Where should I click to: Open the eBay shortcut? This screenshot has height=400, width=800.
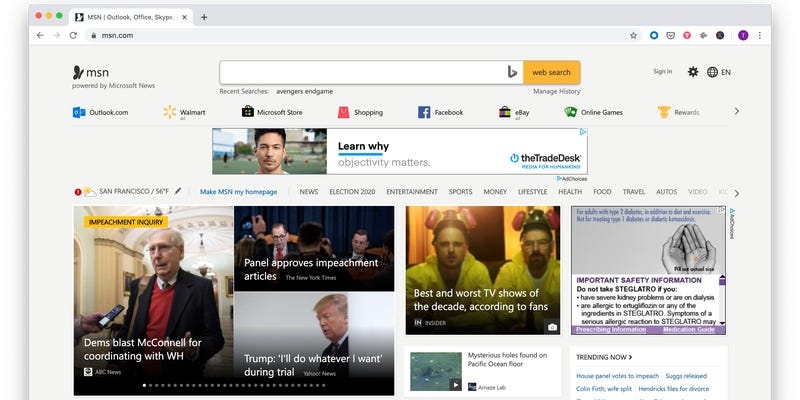(514, 113)
